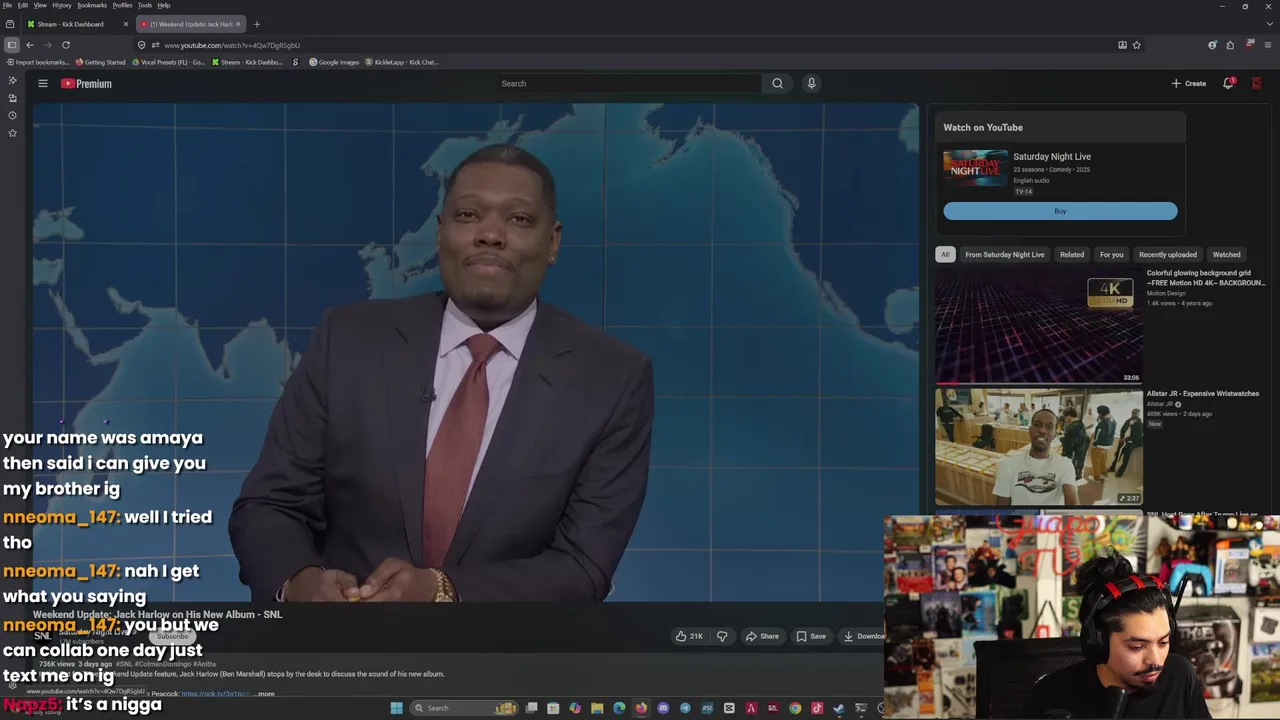
Task: Select Recently uploaded filter chip
Action: pos(1168,254)
